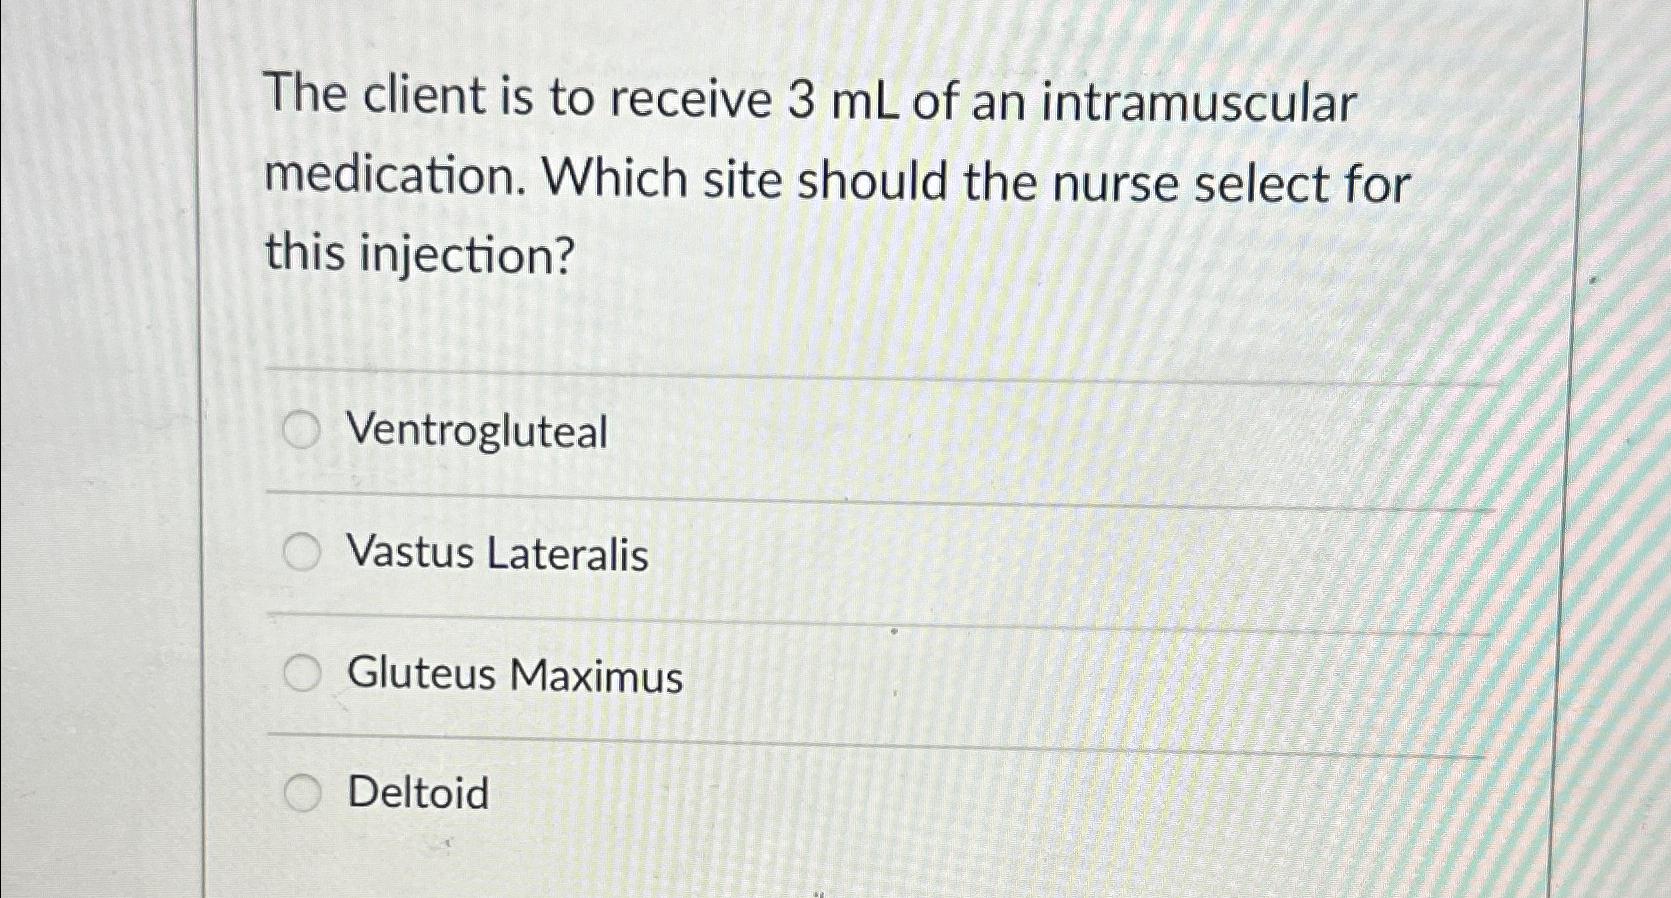This screenshot has height=898, width=1671.
Task: Select the Deltoid radio button
Action: tap(301, 793)
